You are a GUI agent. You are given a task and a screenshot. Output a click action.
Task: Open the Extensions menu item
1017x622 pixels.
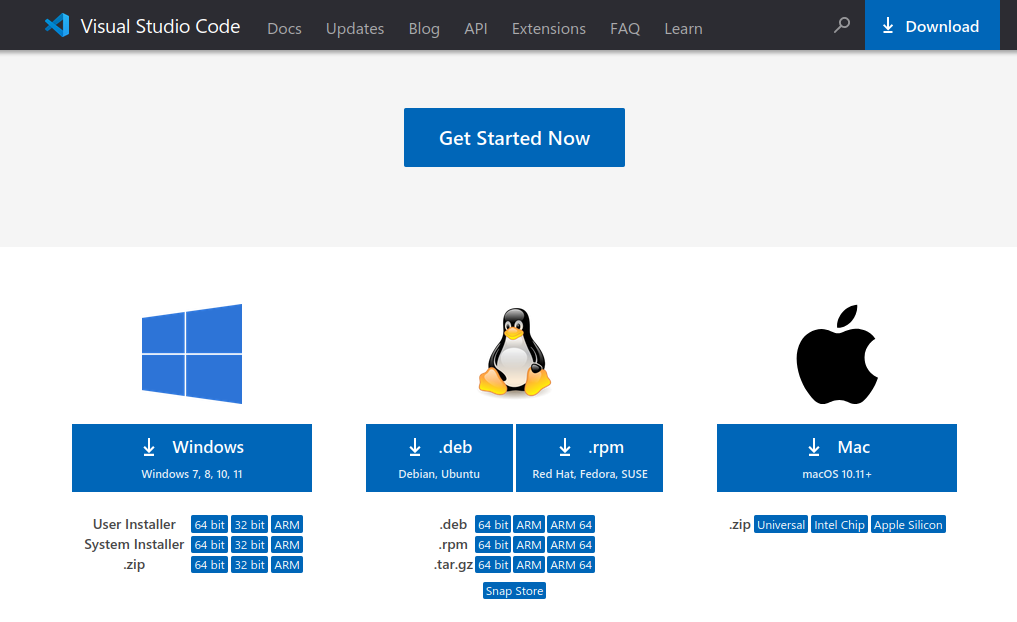(549, 29)
